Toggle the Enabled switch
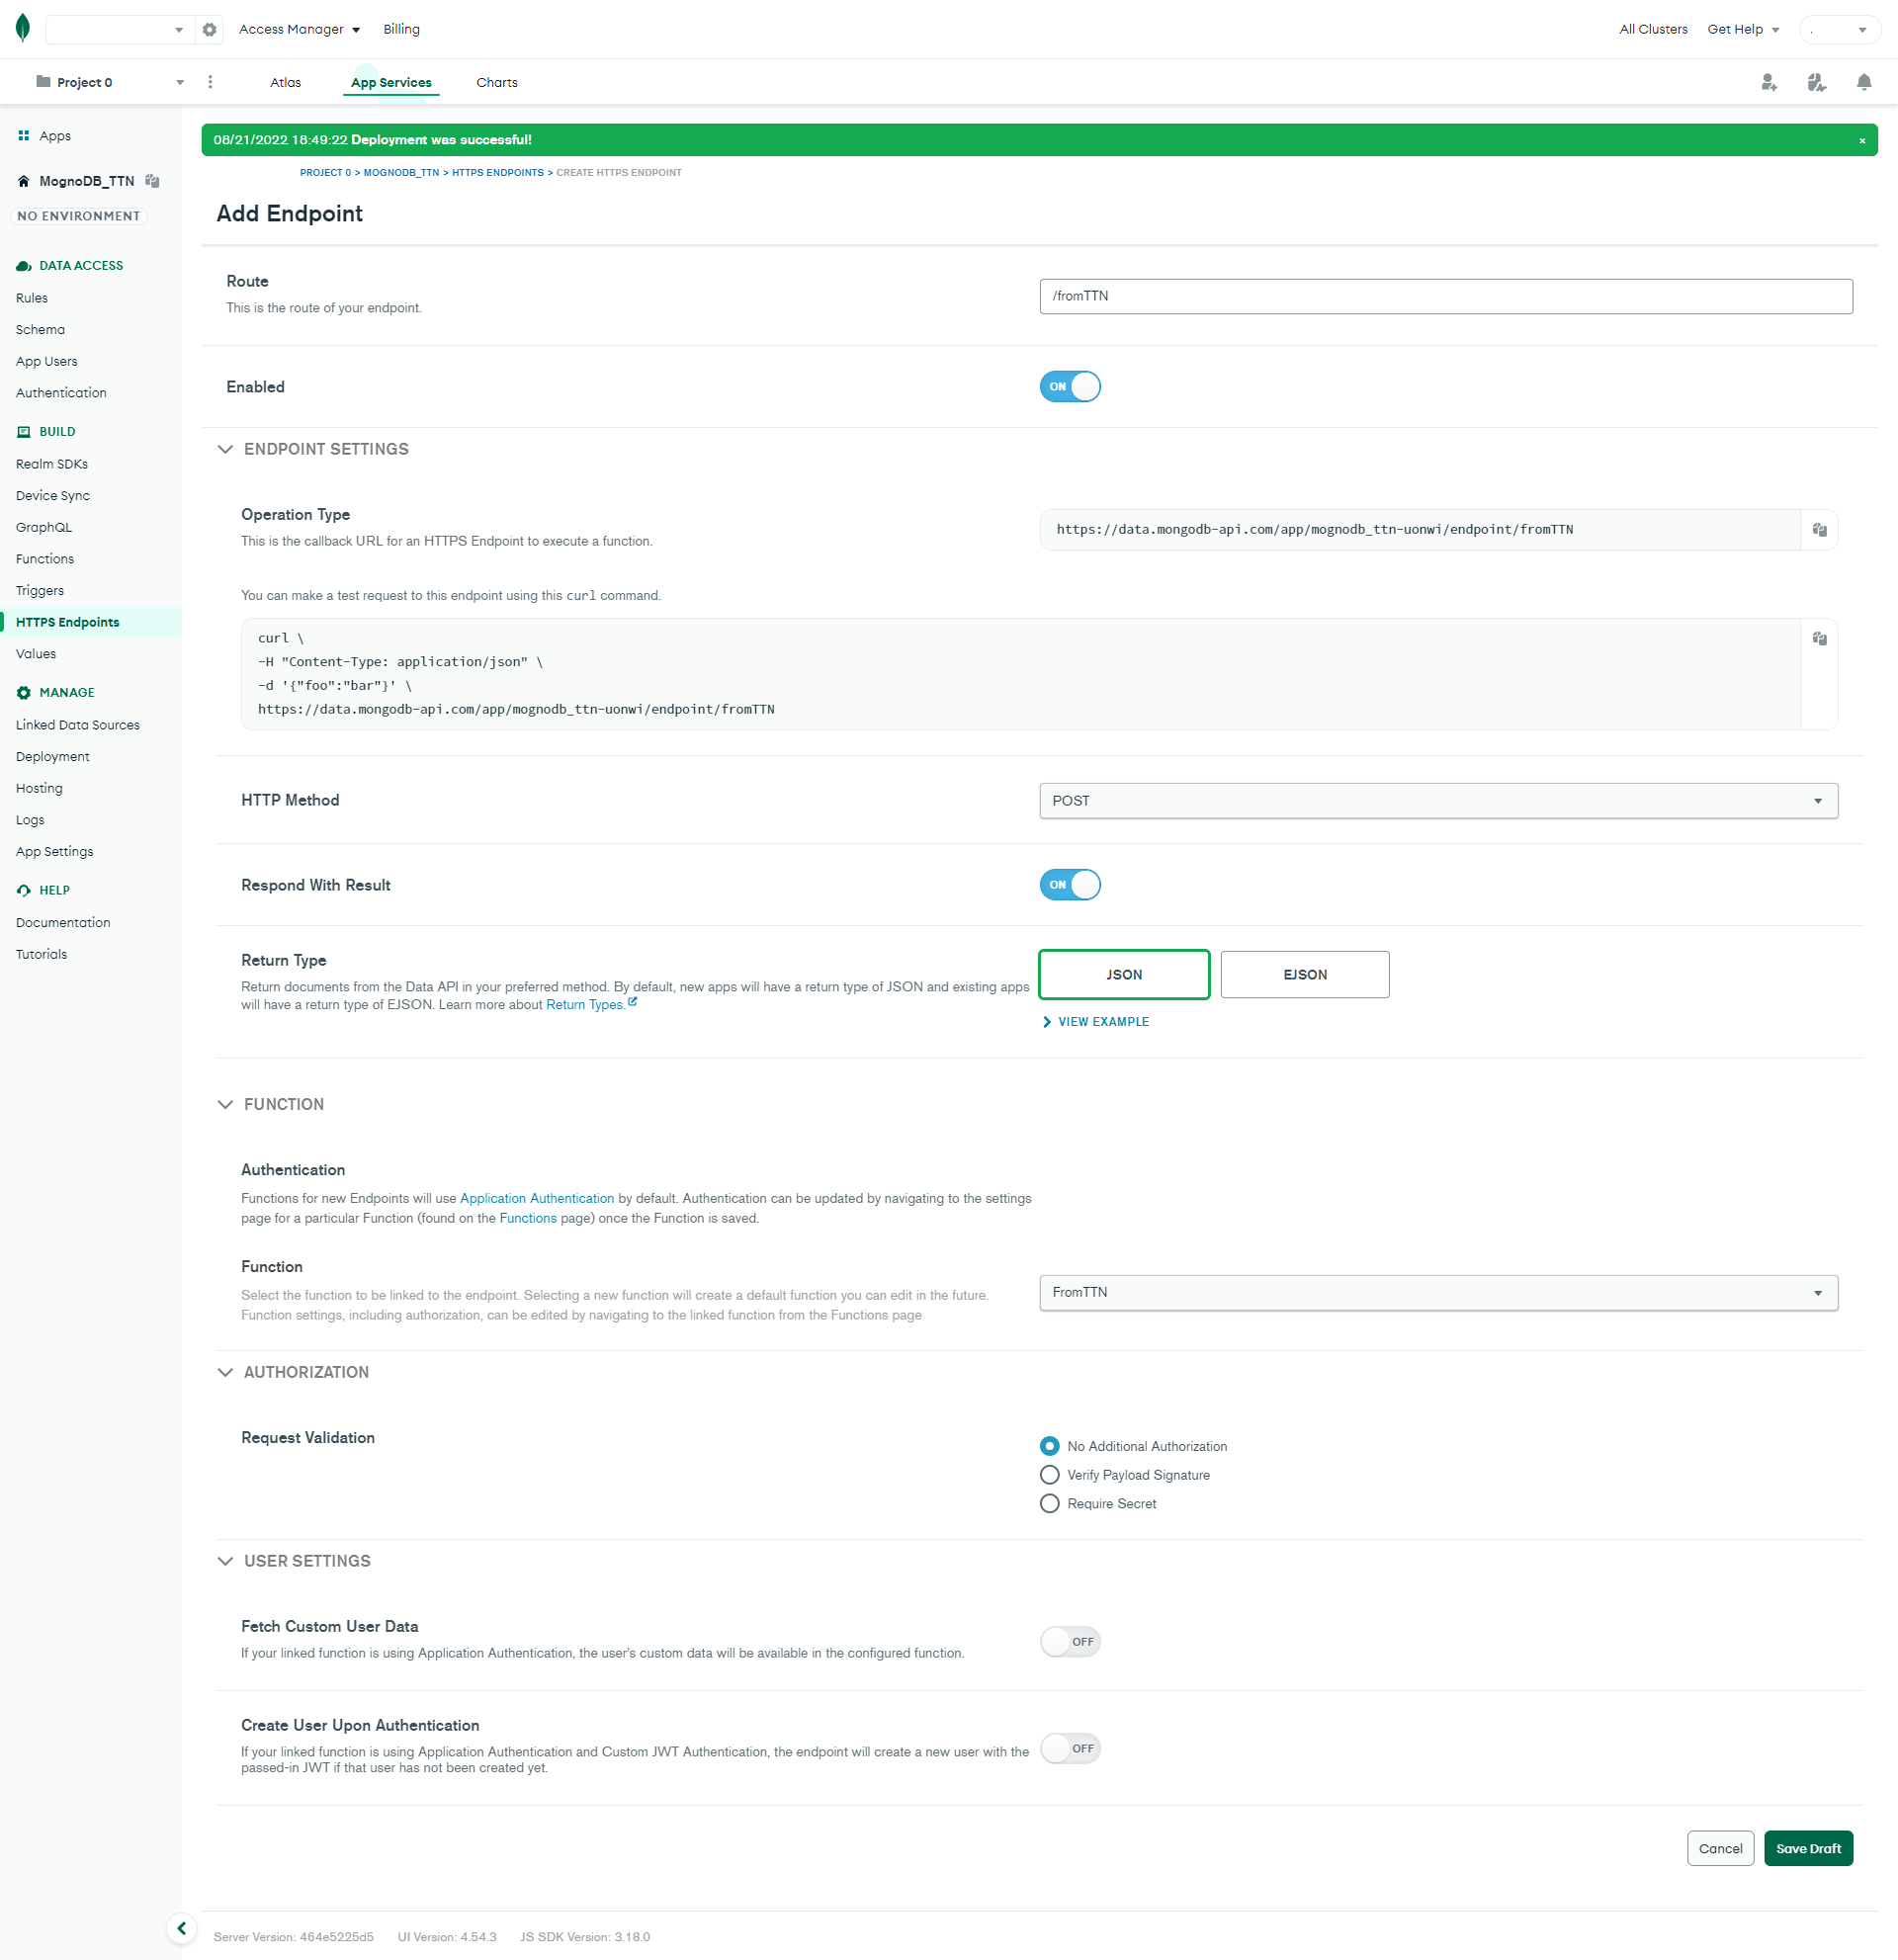The image size is (1898, 1960). pos(1069,387)
